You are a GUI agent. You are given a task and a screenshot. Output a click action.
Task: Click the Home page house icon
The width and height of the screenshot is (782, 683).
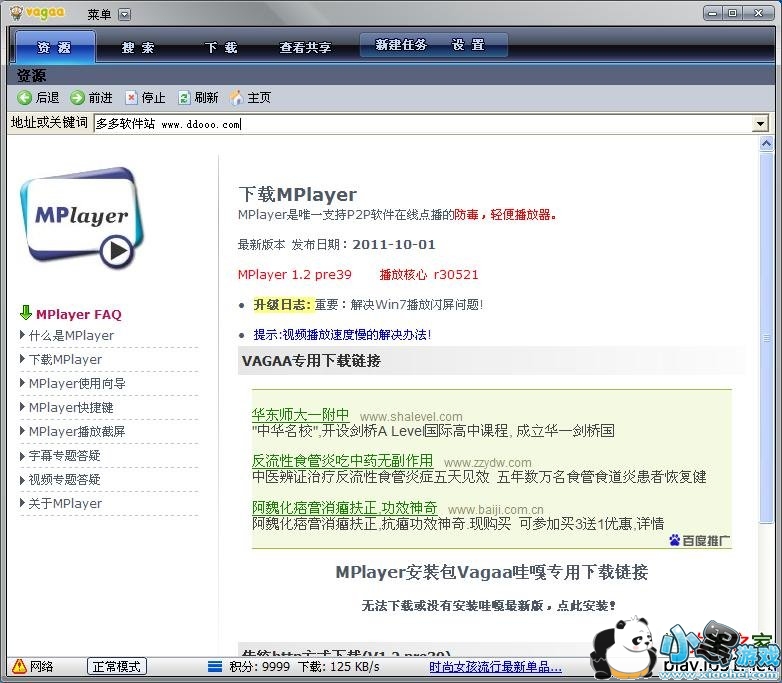236,98
